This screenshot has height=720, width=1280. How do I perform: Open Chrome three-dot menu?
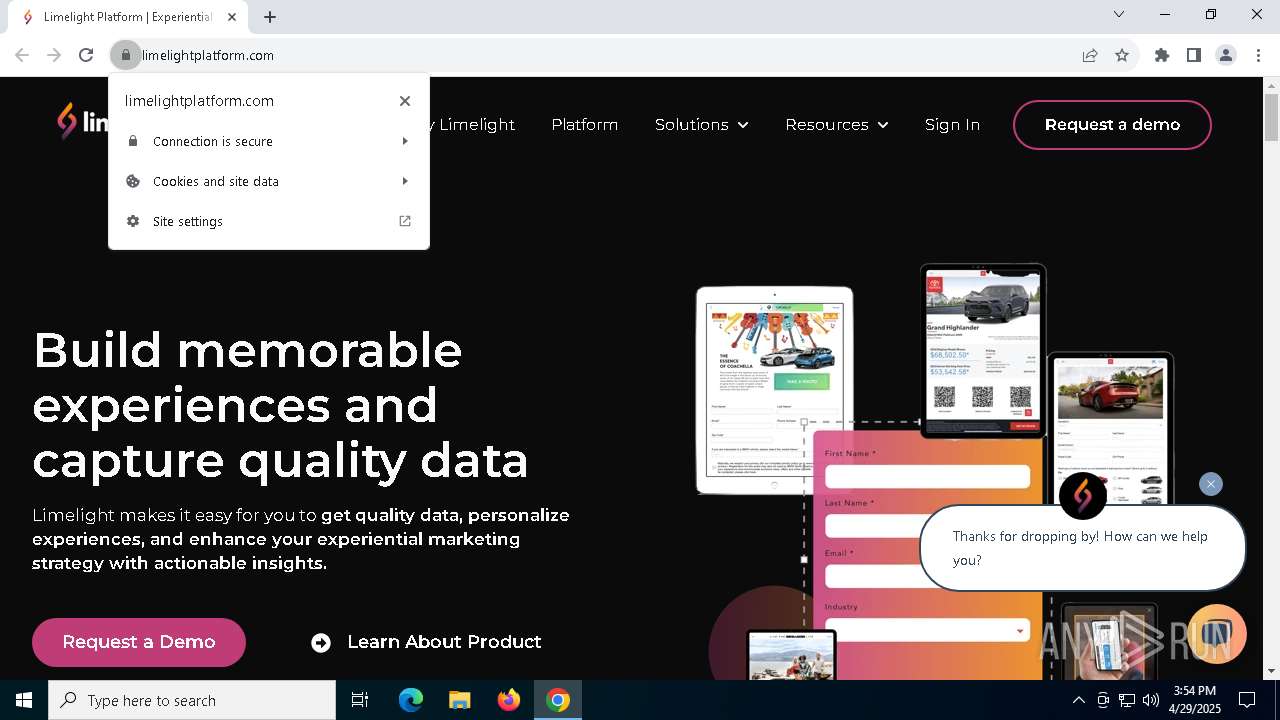(x=1258, y=55)
